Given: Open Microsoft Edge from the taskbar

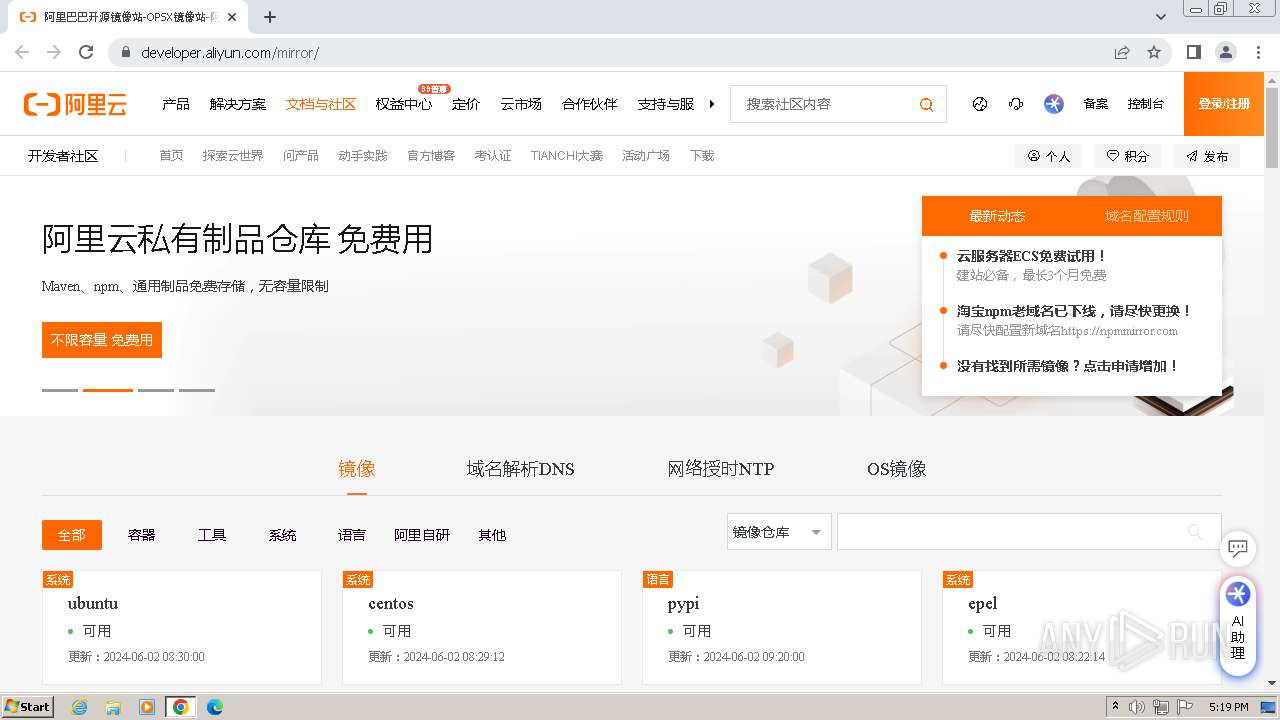Looking at the screenshot, I should tap(214, 707).
